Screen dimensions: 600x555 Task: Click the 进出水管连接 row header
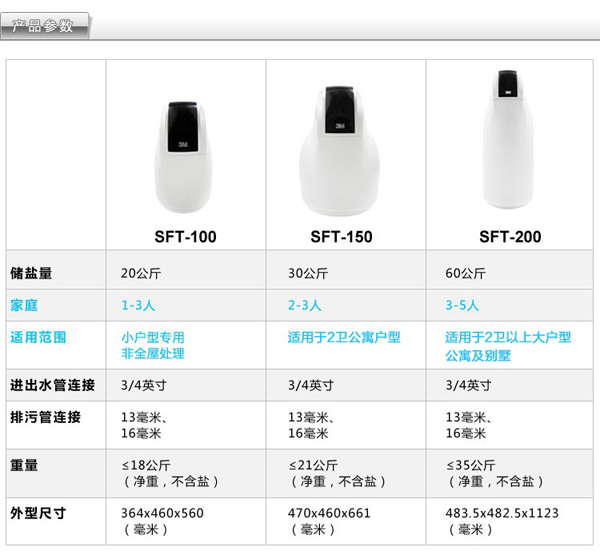pyautogui.click(x=52, y=385)
